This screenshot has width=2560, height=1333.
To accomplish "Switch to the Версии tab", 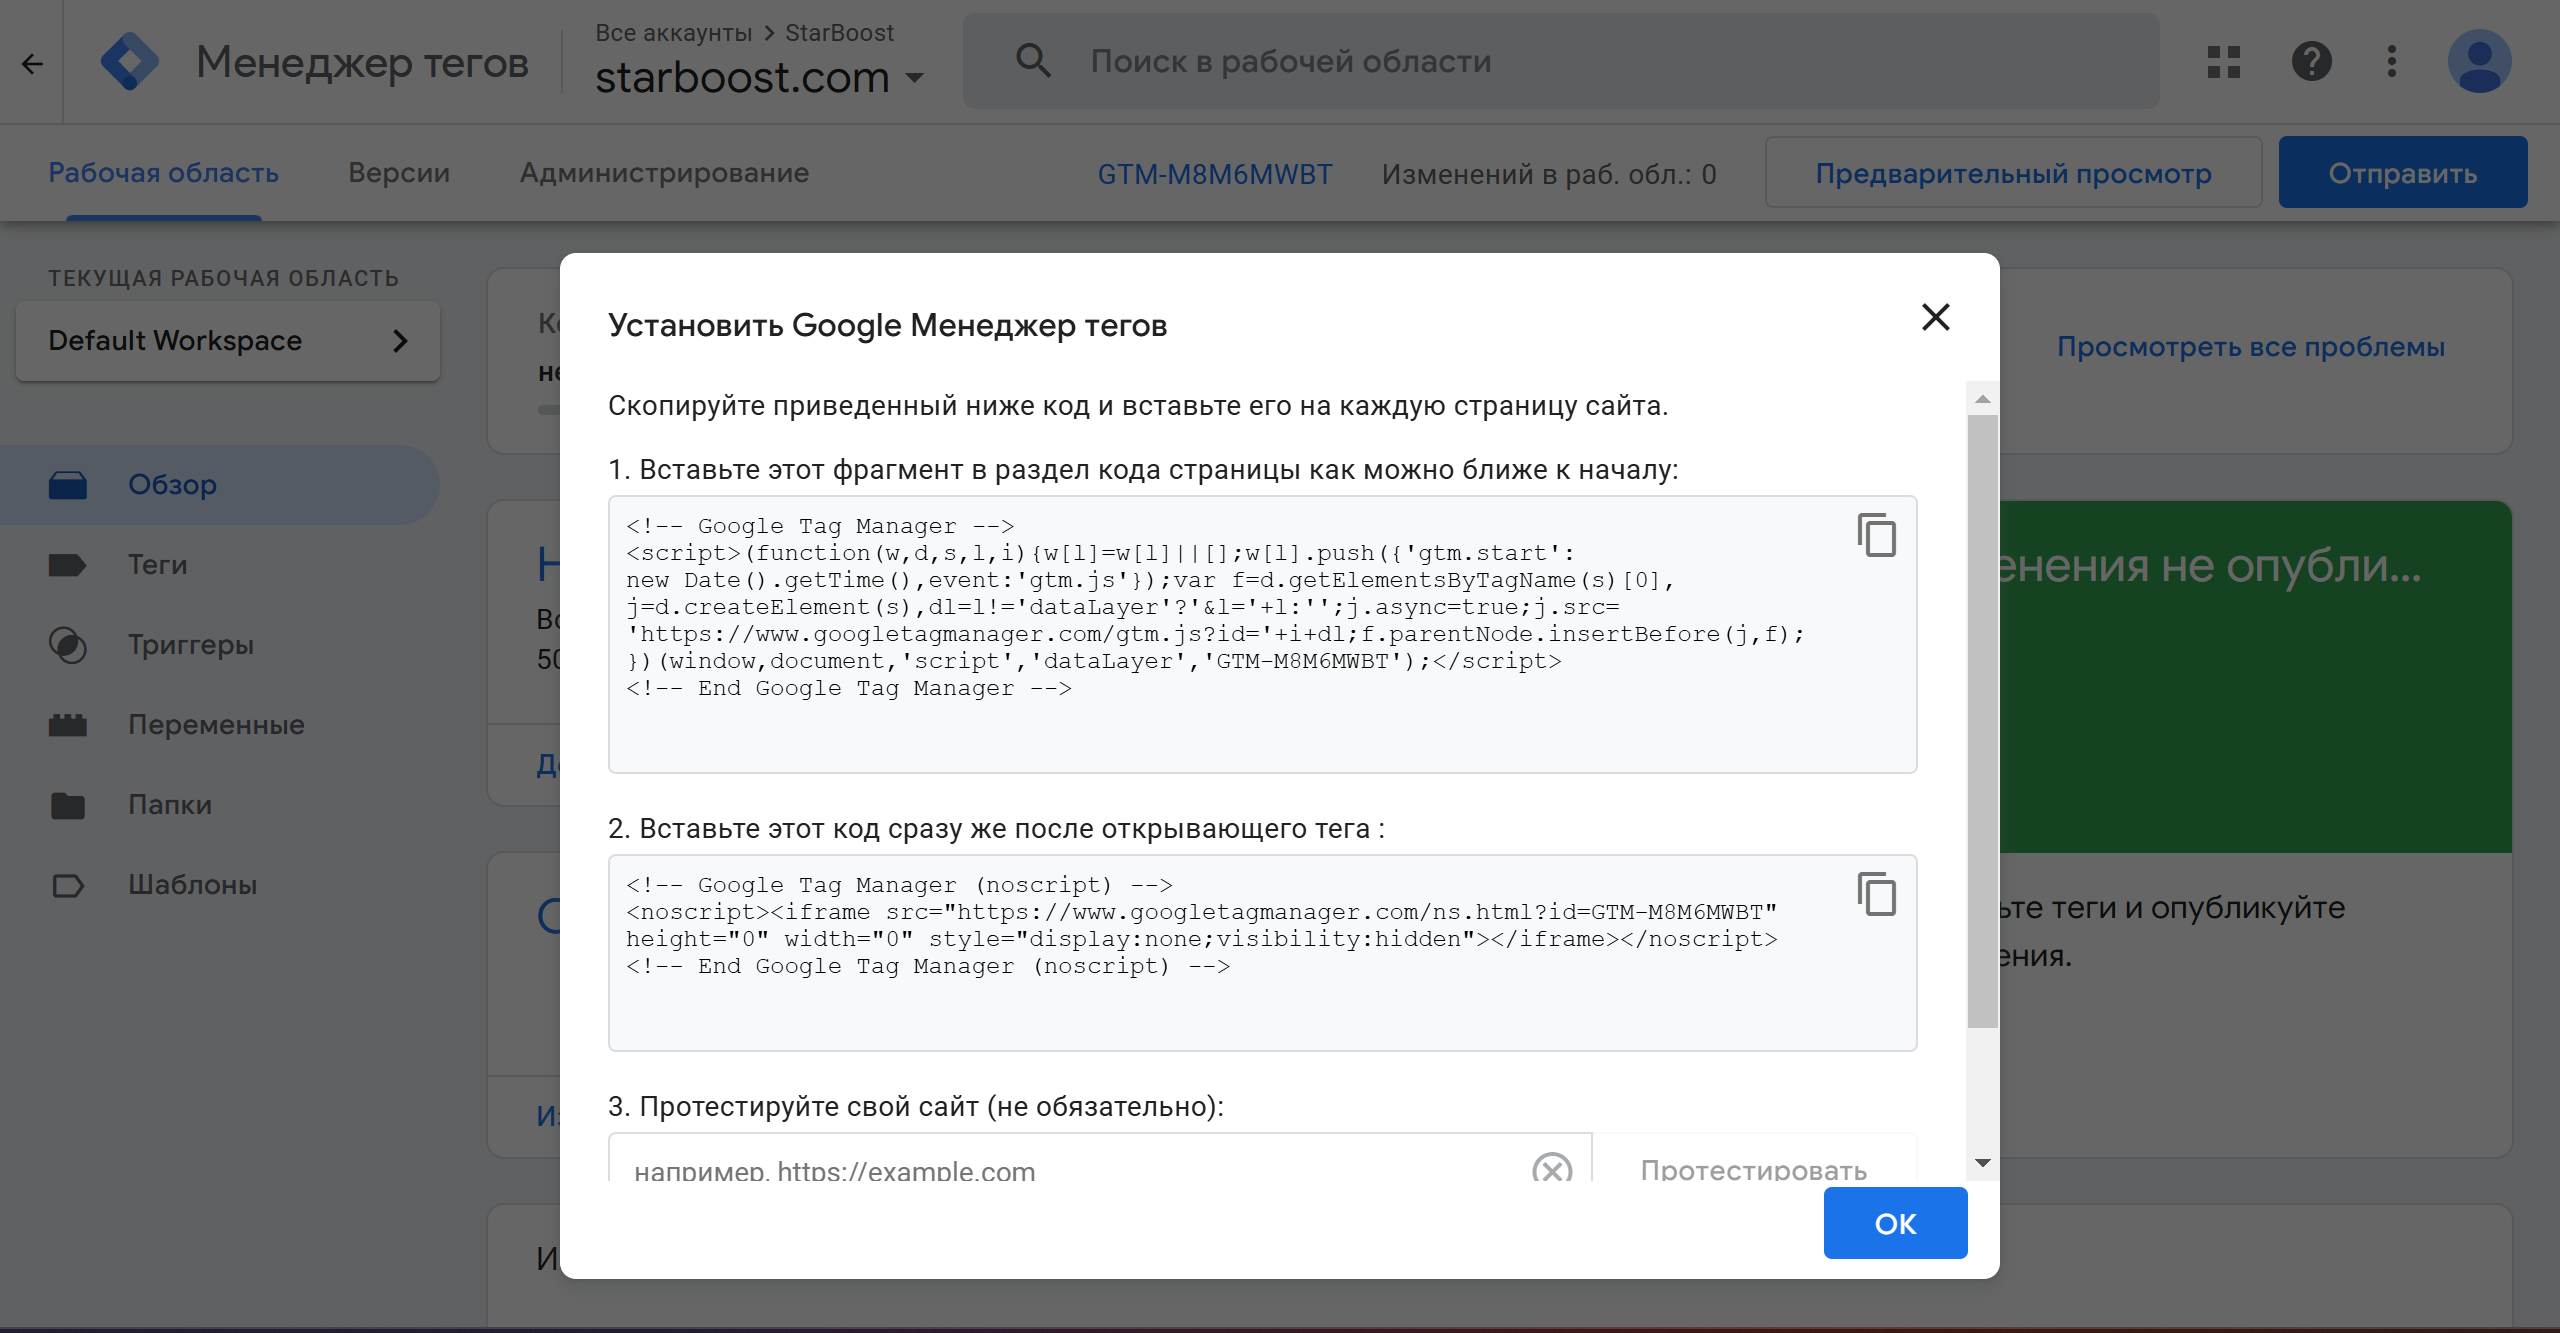I will tap(398, 173).
